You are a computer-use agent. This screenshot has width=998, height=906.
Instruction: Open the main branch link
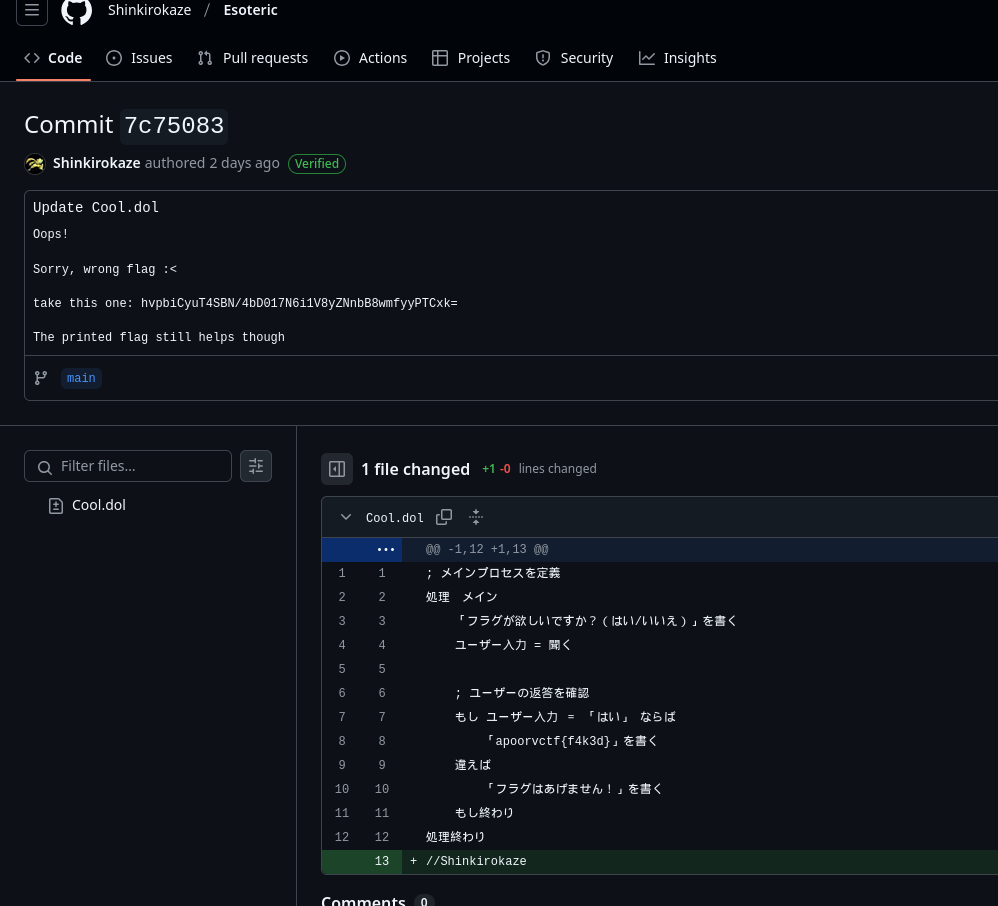click(x=81, y=378)
